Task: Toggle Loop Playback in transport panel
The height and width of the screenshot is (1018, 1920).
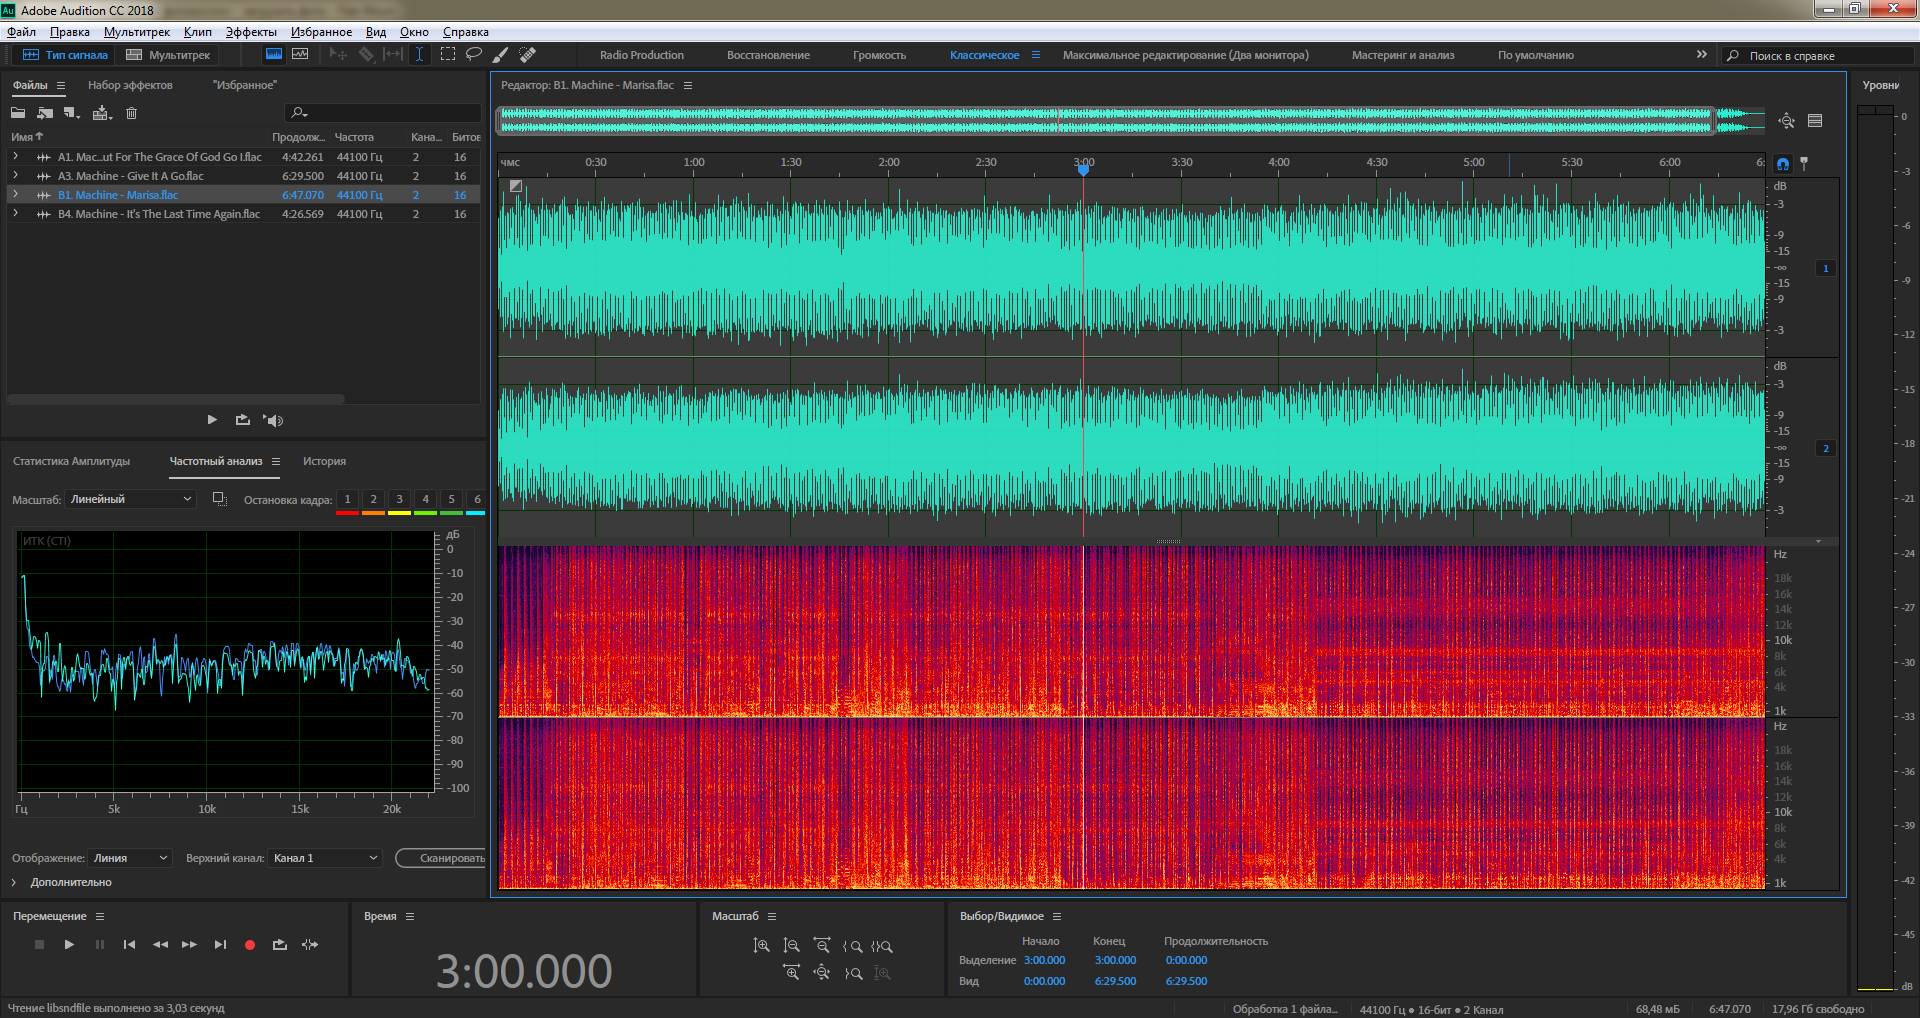Action: 280,945
